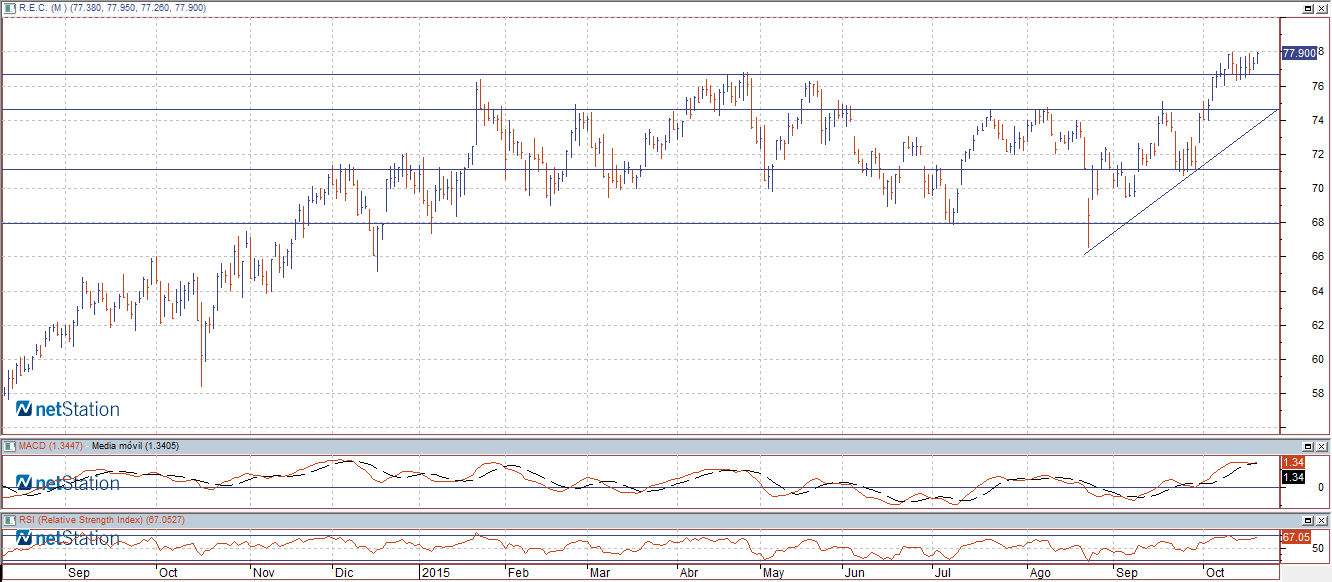Select the MACD (1.3447) label
The height and width of the screenshot is (582, 1332).
point(51,445)
